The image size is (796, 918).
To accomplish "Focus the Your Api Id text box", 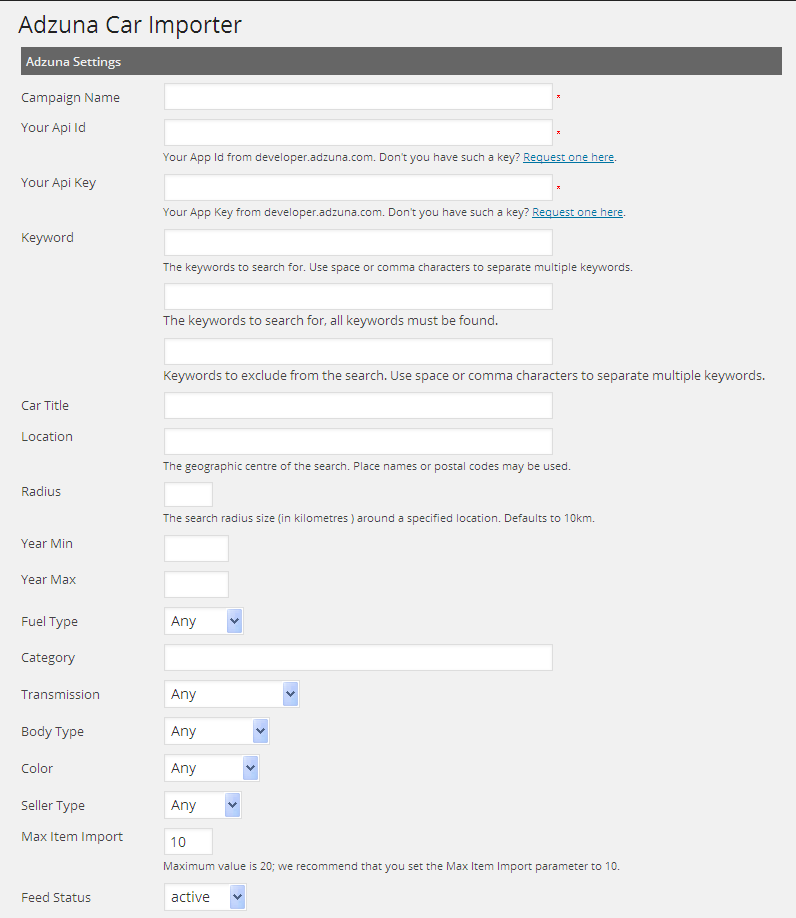I will coord(358,133).
